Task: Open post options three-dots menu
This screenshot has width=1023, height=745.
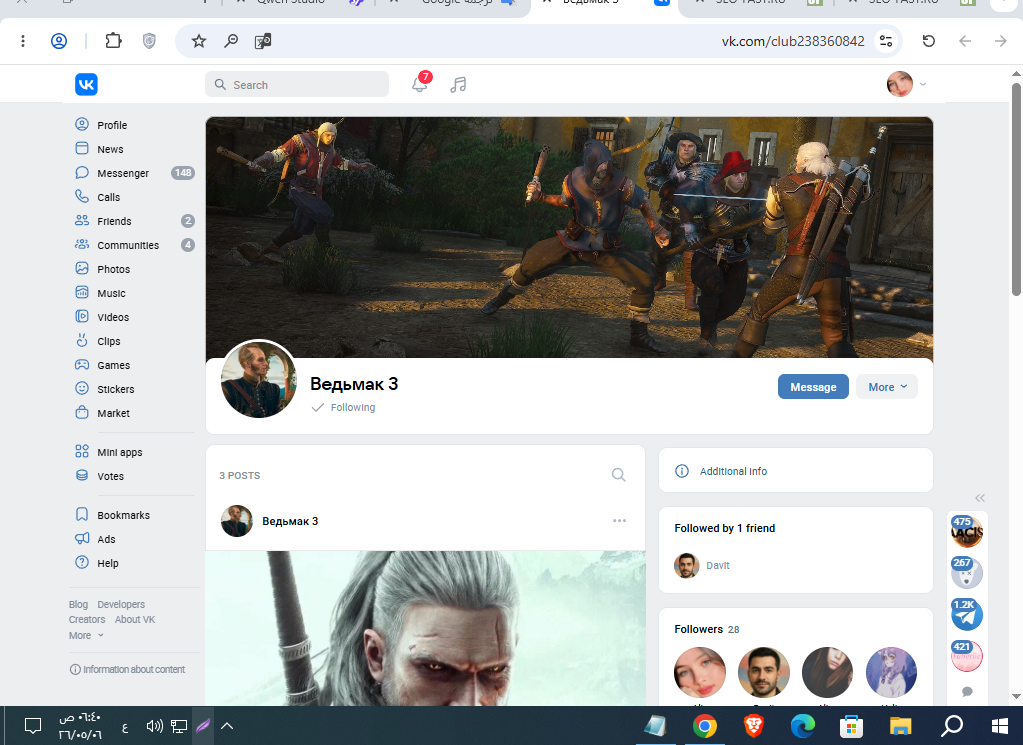Action: coord(619,521)
